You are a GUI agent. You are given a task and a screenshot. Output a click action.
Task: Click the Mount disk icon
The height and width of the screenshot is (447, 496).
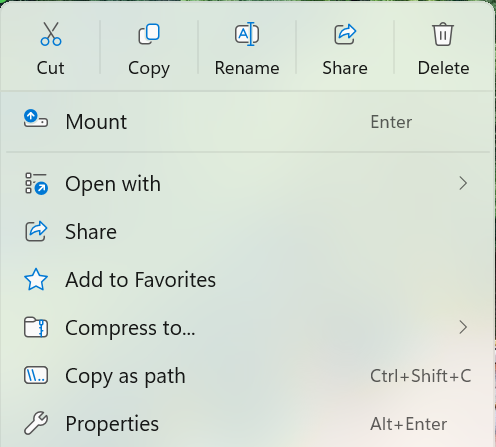coord(36,119)
